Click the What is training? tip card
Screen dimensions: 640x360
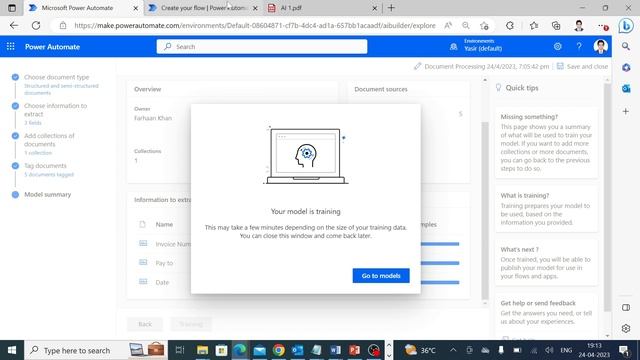tap(547, 209)
